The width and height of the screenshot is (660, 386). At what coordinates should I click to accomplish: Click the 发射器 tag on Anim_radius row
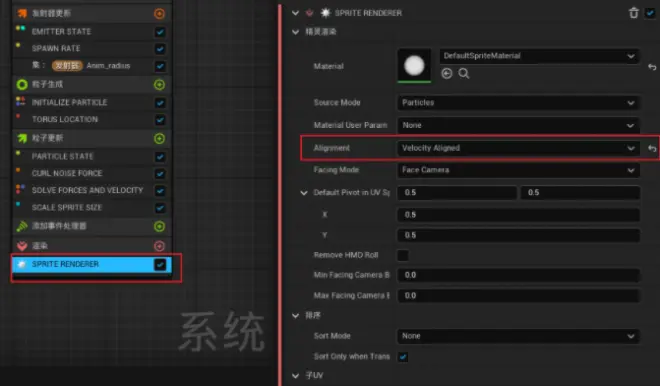67,66
